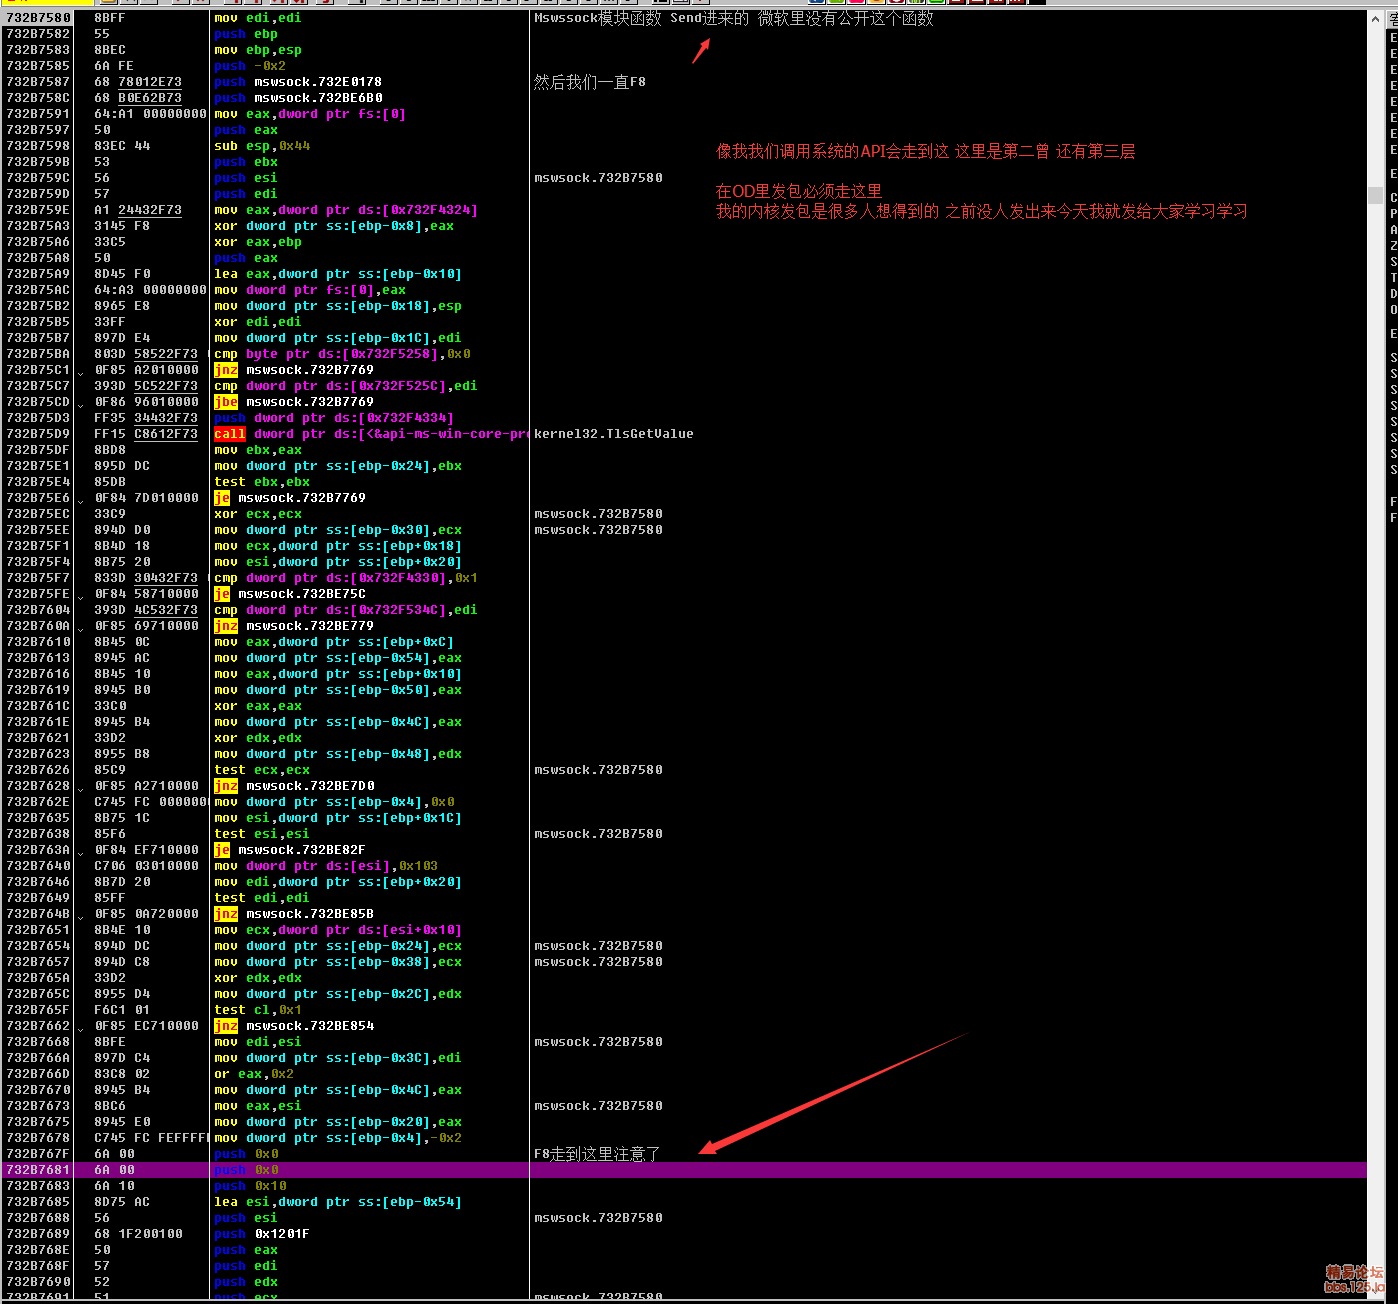Select 'lea esi,dword ptr ss:[ebp-0x54]' instruction
Viewport: 1398px width, 1304px height.
point(338,1202)
